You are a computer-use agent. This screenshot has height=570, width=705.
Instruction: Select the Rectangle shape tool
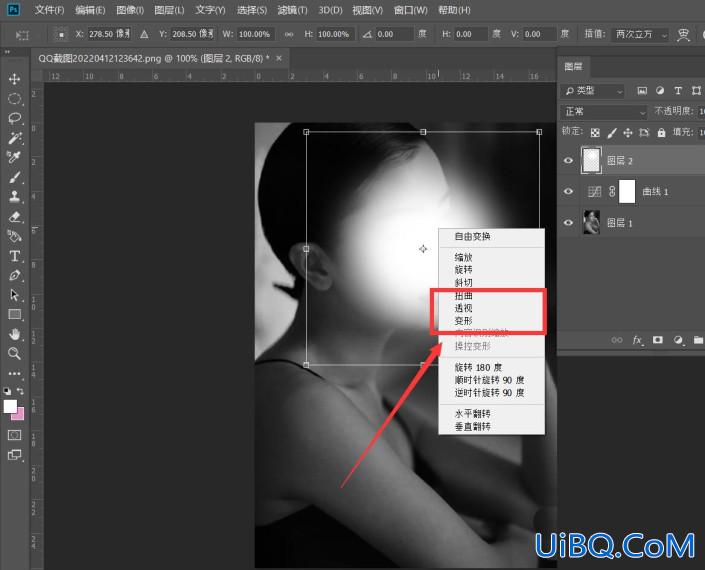click(x=14, y=315)
